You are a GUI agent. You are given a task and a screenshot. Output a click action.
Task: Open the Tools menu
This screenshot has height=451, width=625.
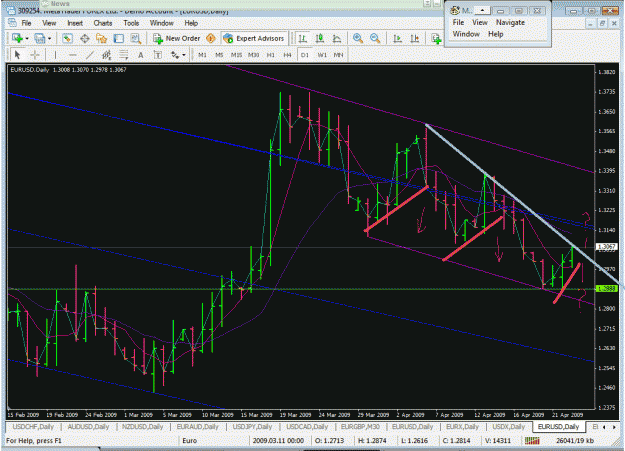point(131,23)
